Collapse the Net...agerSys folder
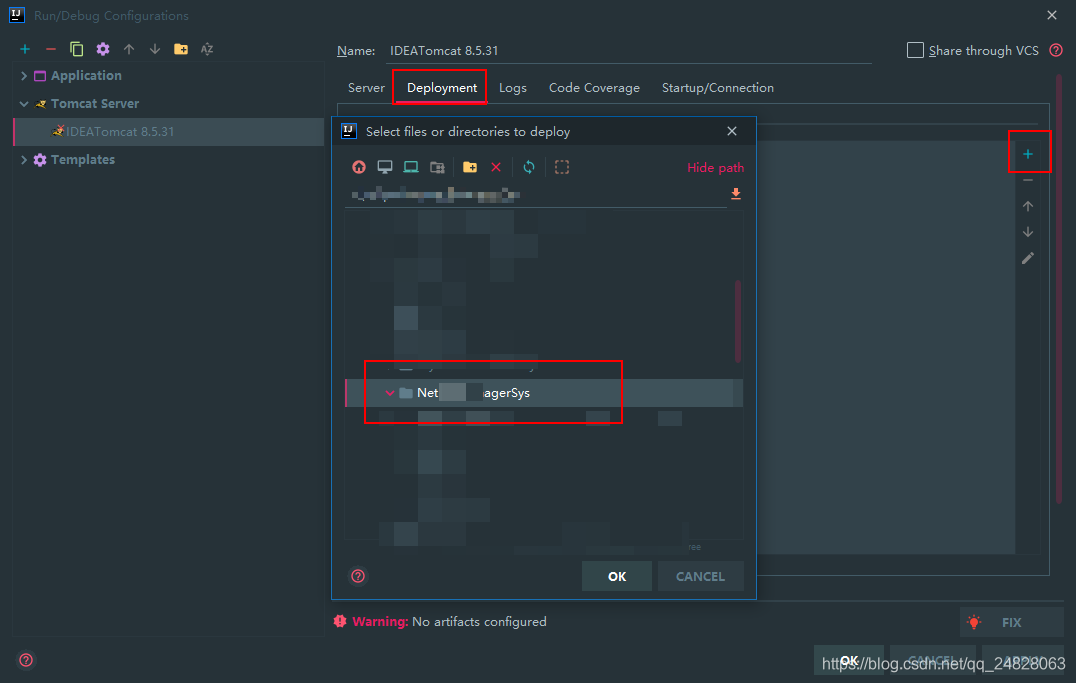 pyautogui.click(x=390, y=393)
